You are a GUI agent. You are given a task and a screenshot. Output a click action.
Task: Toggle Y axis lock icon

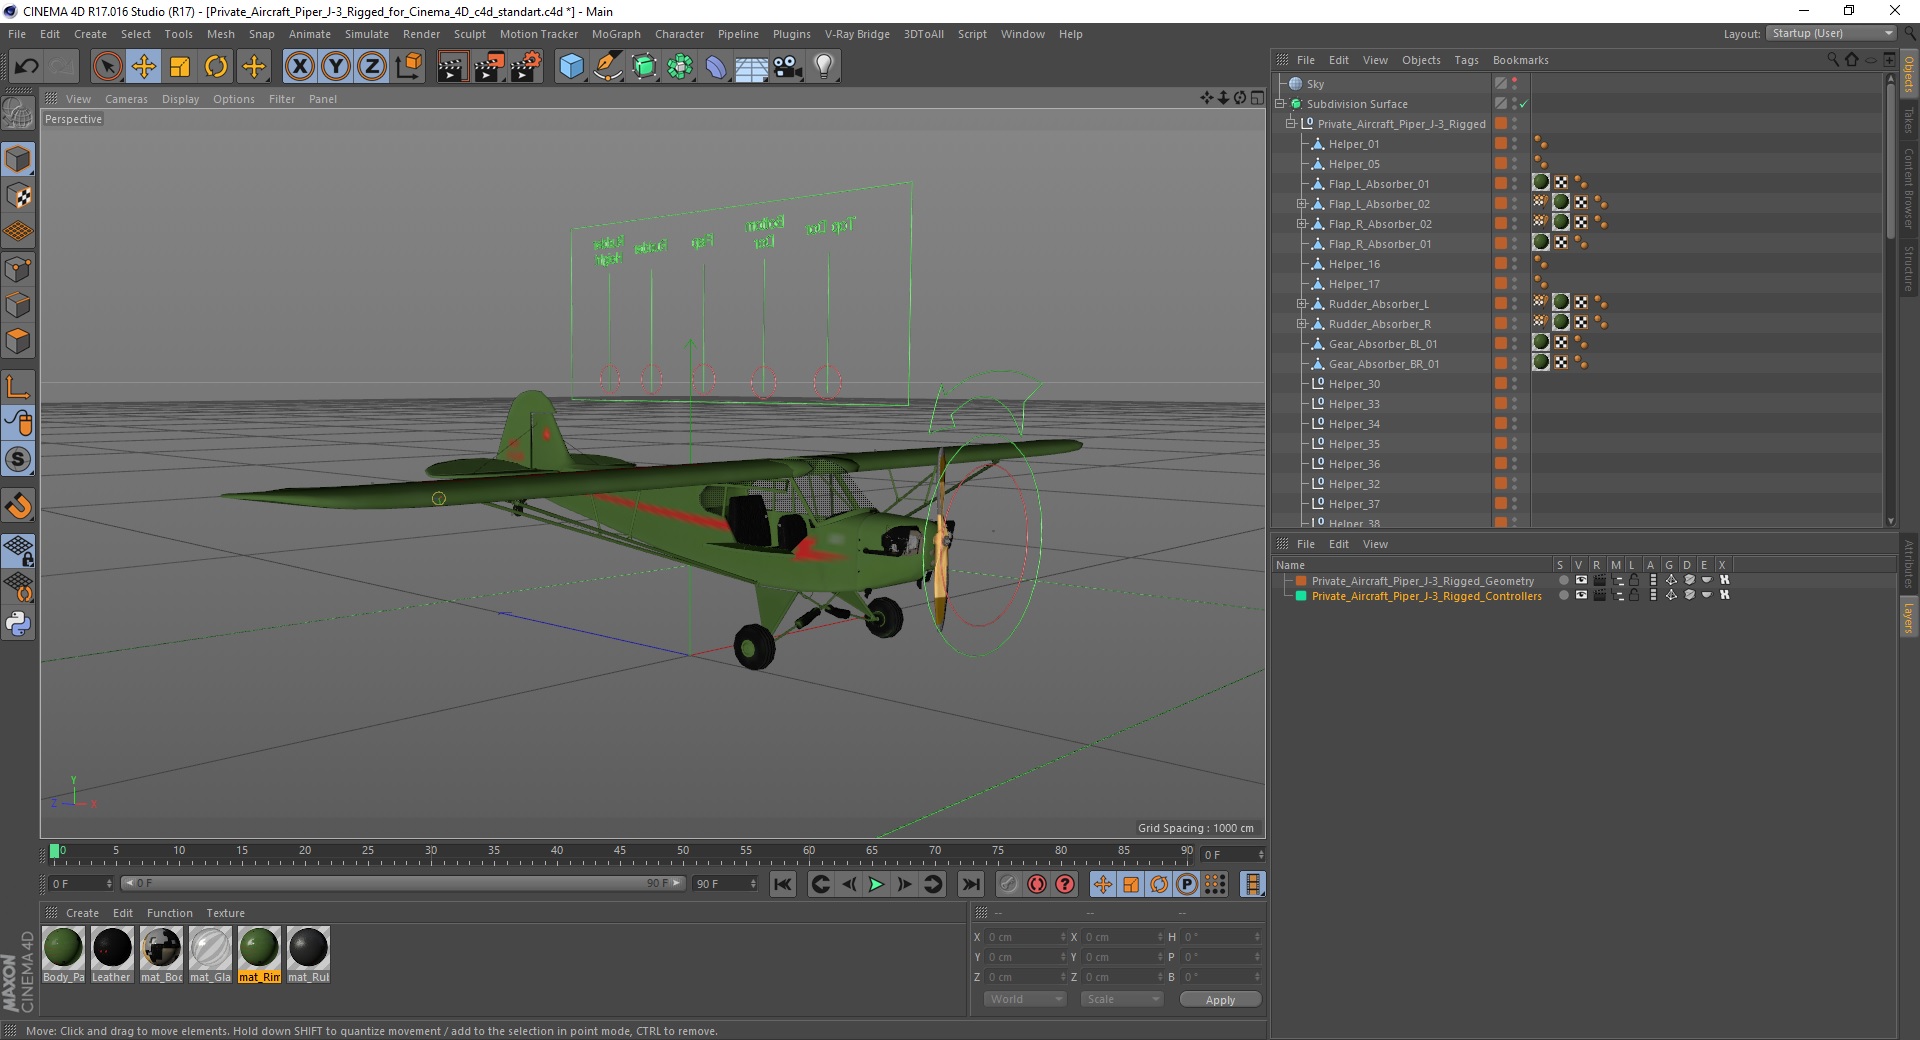tap(336, 66)
